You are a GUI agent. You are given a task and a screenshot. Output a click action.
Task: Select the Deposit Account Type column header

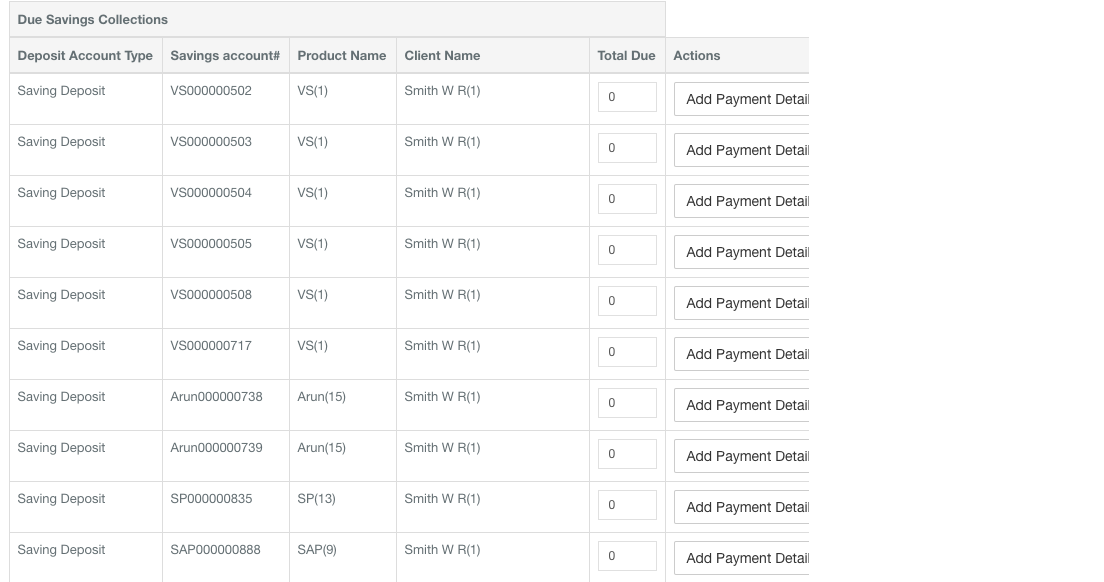[x=85, y=55]
